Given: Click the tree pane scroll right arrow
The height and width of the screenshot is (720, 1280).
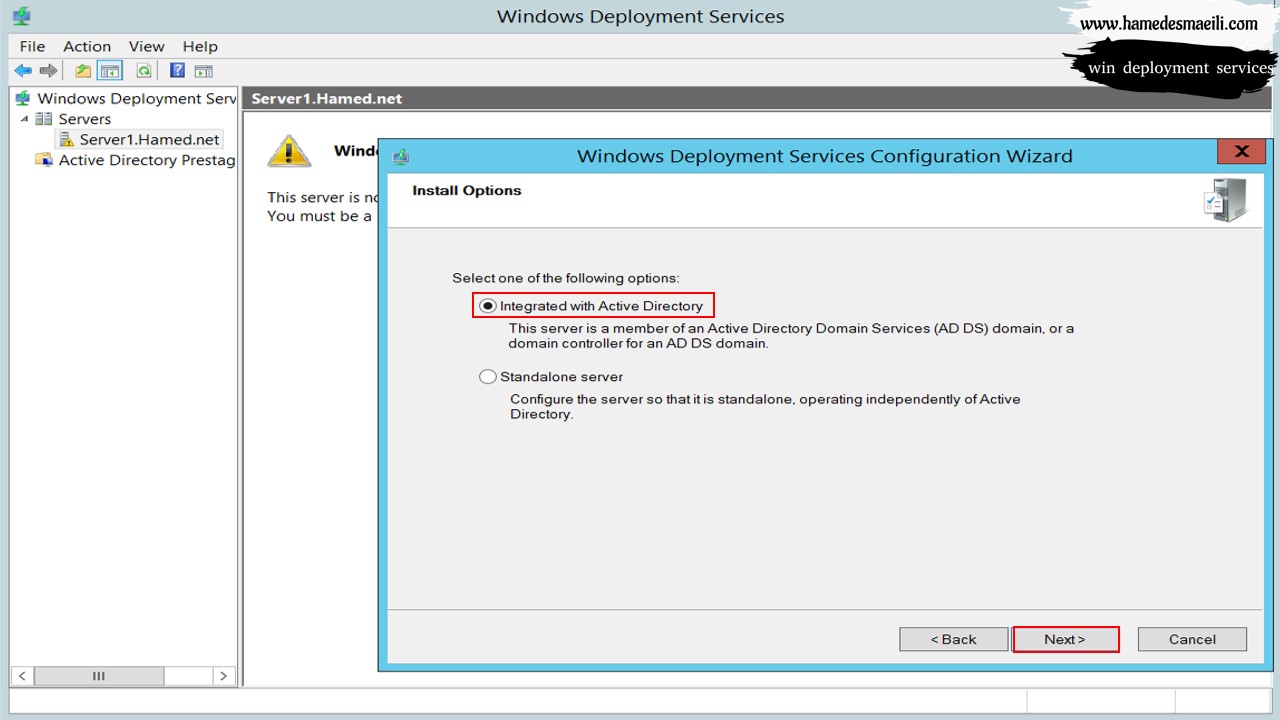Looking at the screenshot, I should click(x=224, y=676).
